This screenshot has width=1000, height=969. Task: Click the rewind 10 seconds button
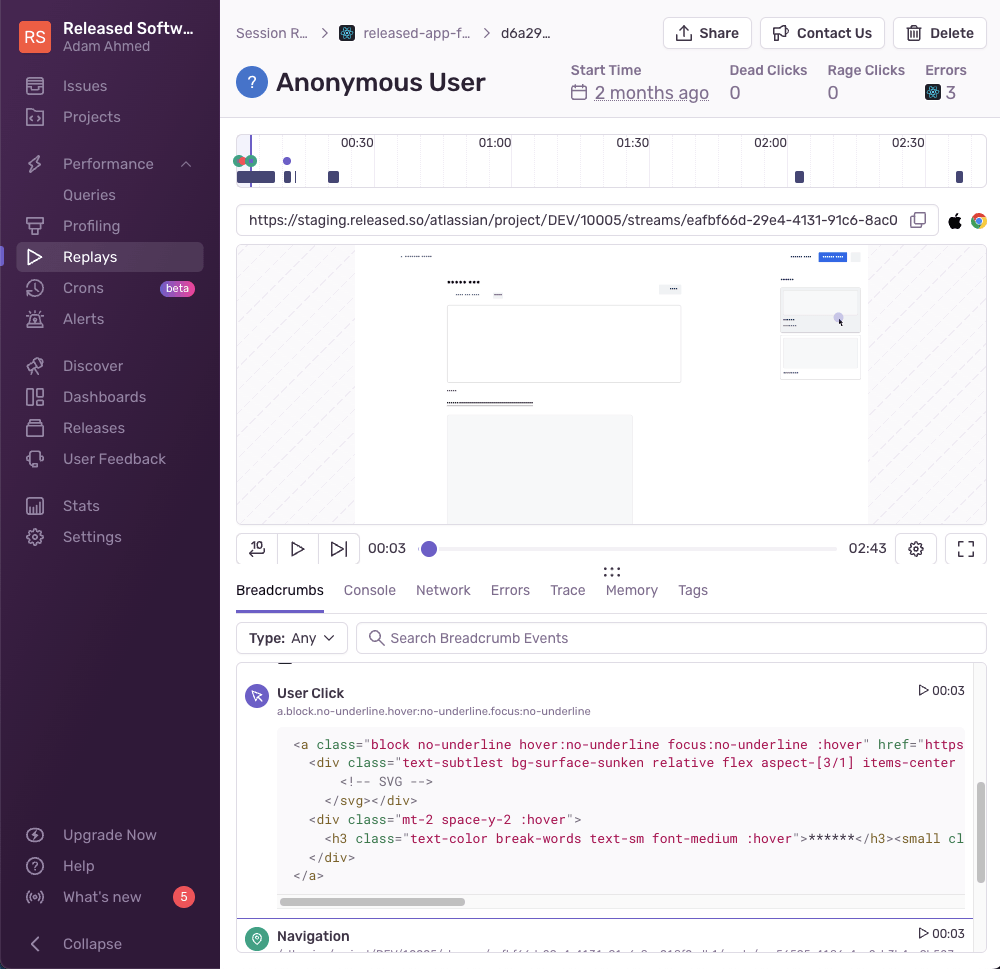tap(256, 549)
